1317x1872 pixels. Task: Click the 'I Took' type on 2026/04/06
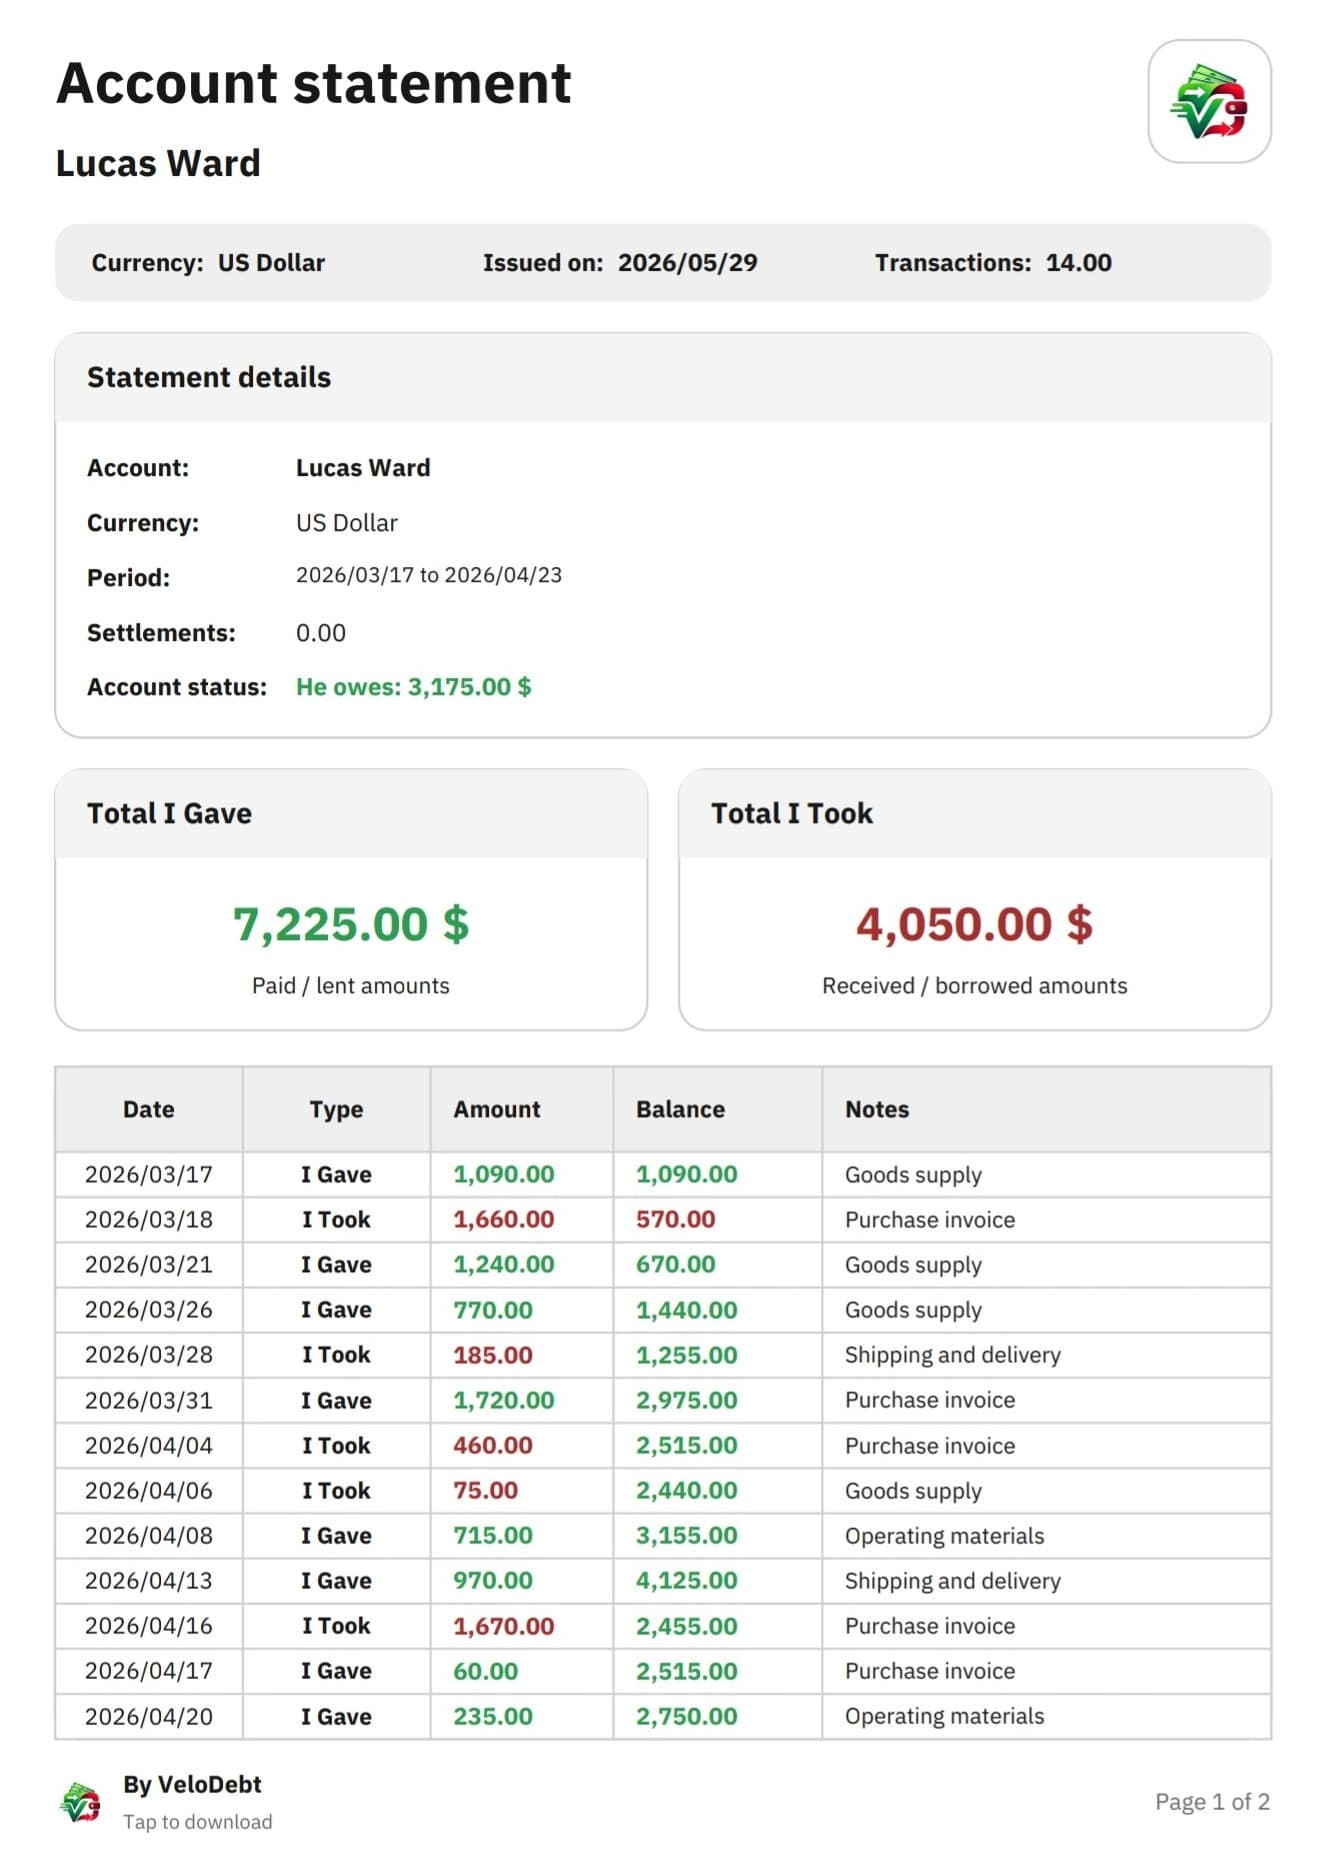click(x=336, y=1490)
